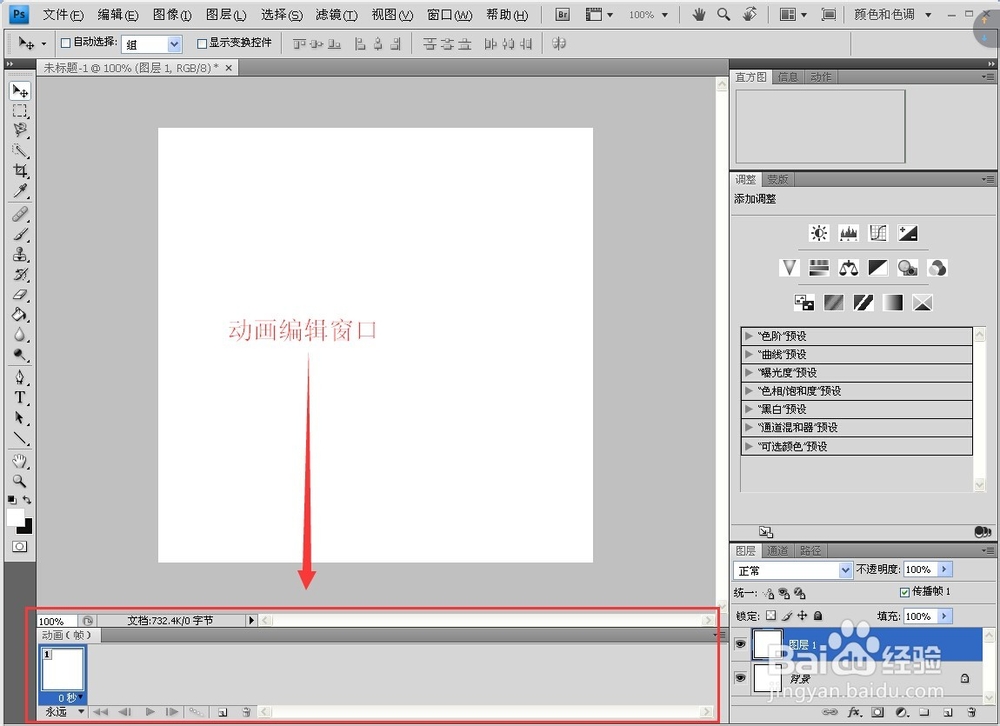Screen dimensions: 1000x726
Task: Select the History Brush tool
Action: click(x=20, y=274)
